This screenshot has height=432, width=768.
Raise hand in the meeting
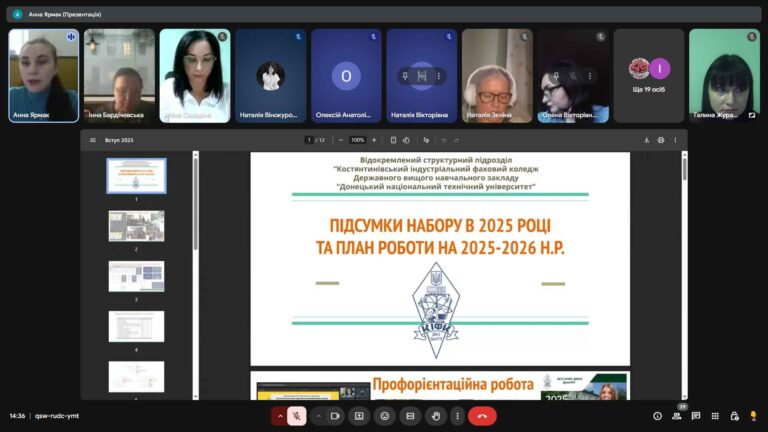[435, 416]
